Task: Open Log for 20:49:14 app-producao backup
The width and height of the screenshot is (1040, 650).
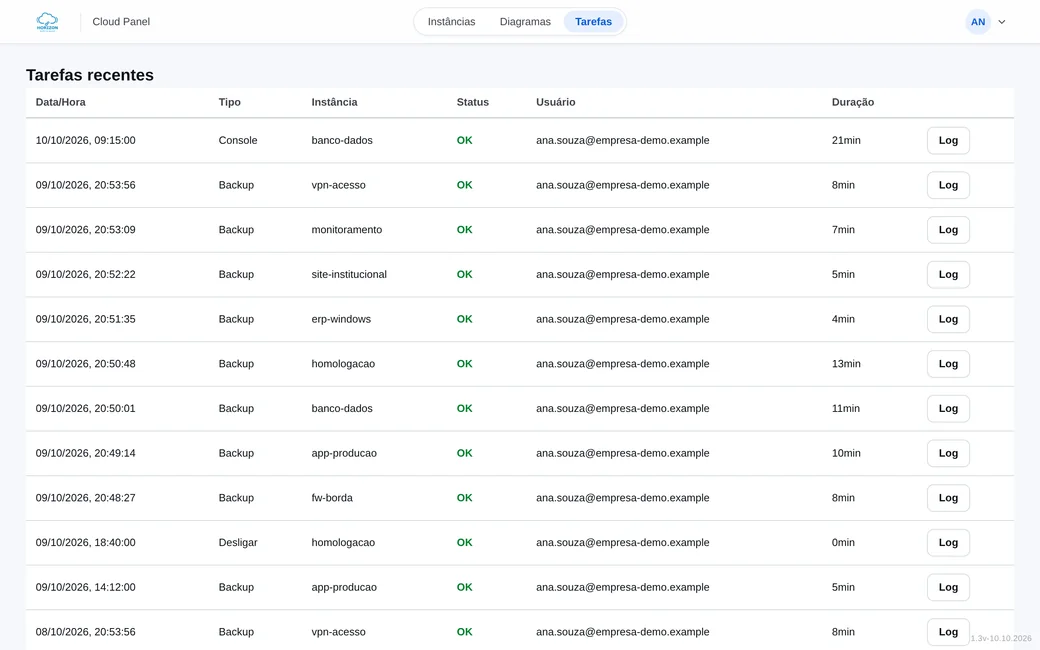Action: pos(948,453)
